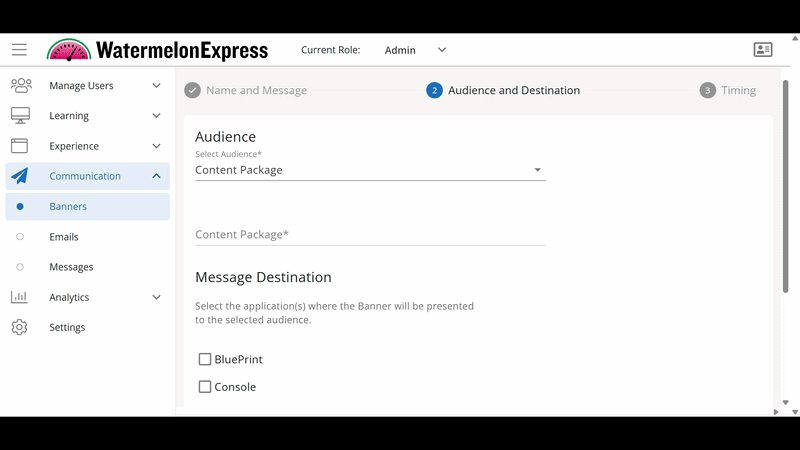The image size is (800, 450).
Task: Click the WatermelonExpress logo
Action: point(157,50)
